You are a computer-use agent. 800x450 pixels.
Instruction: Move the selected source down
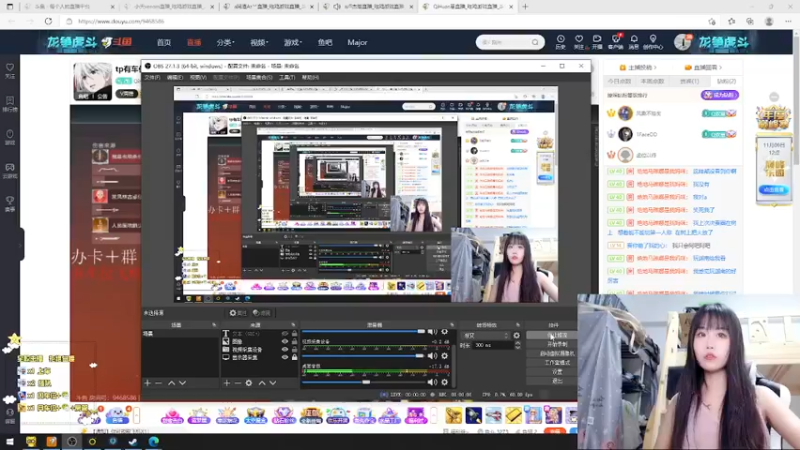(273, 383)
